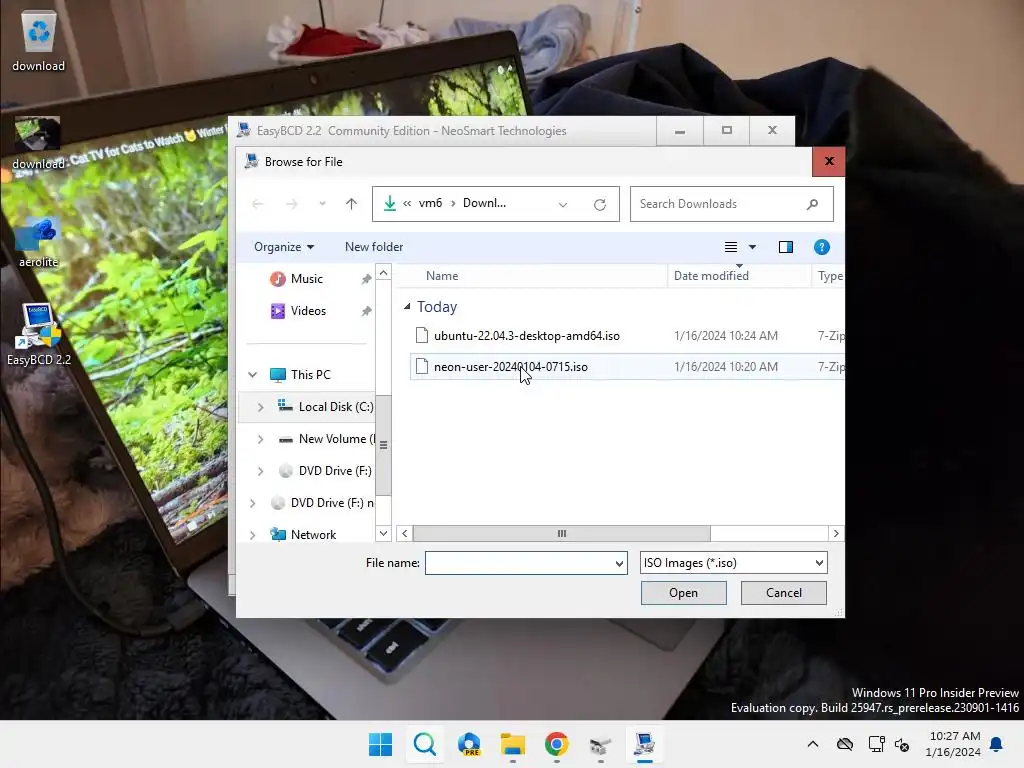Viewport: 1024px width, 768px height.
Task: Open the Windows Start menu
Action: [x=380, y=744]
